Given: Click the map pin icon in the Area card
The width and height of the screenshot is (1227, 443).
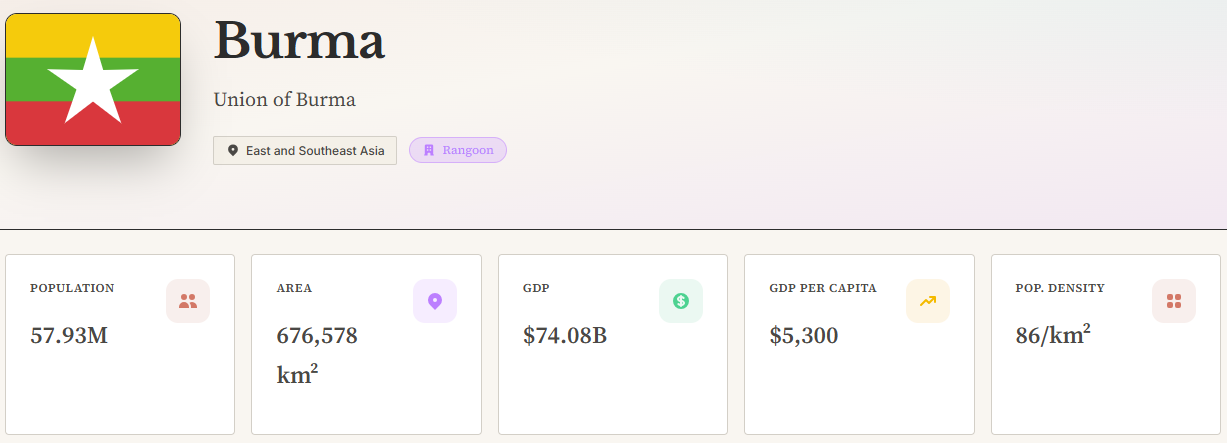Looking at the screenshot, I should tap(435, 301).
